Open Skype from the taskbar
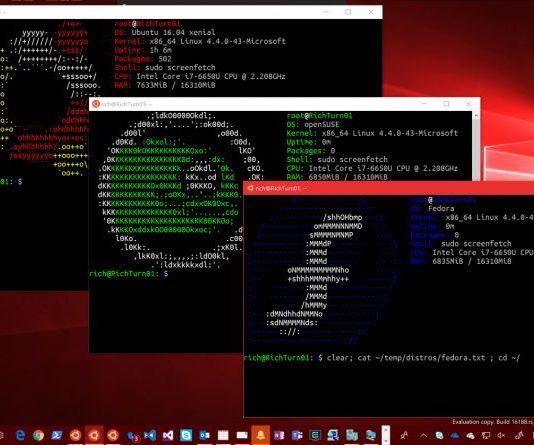The height and width of the screenshot is (445, 534). 186,435
